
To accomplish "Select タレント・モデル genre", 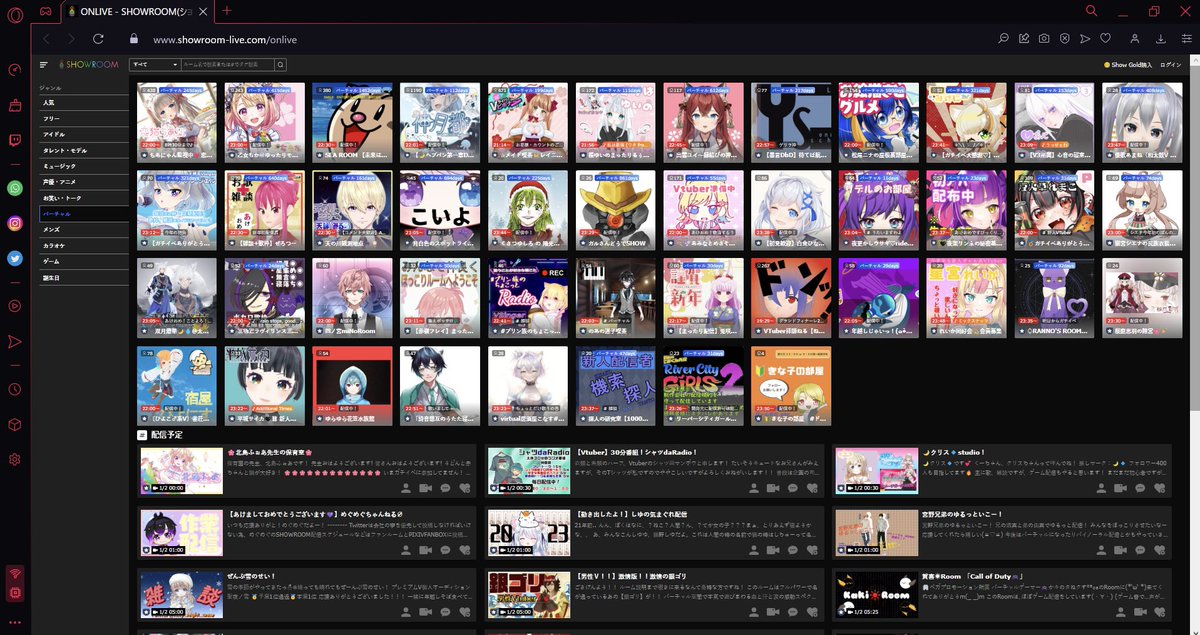I will point(83,150).
